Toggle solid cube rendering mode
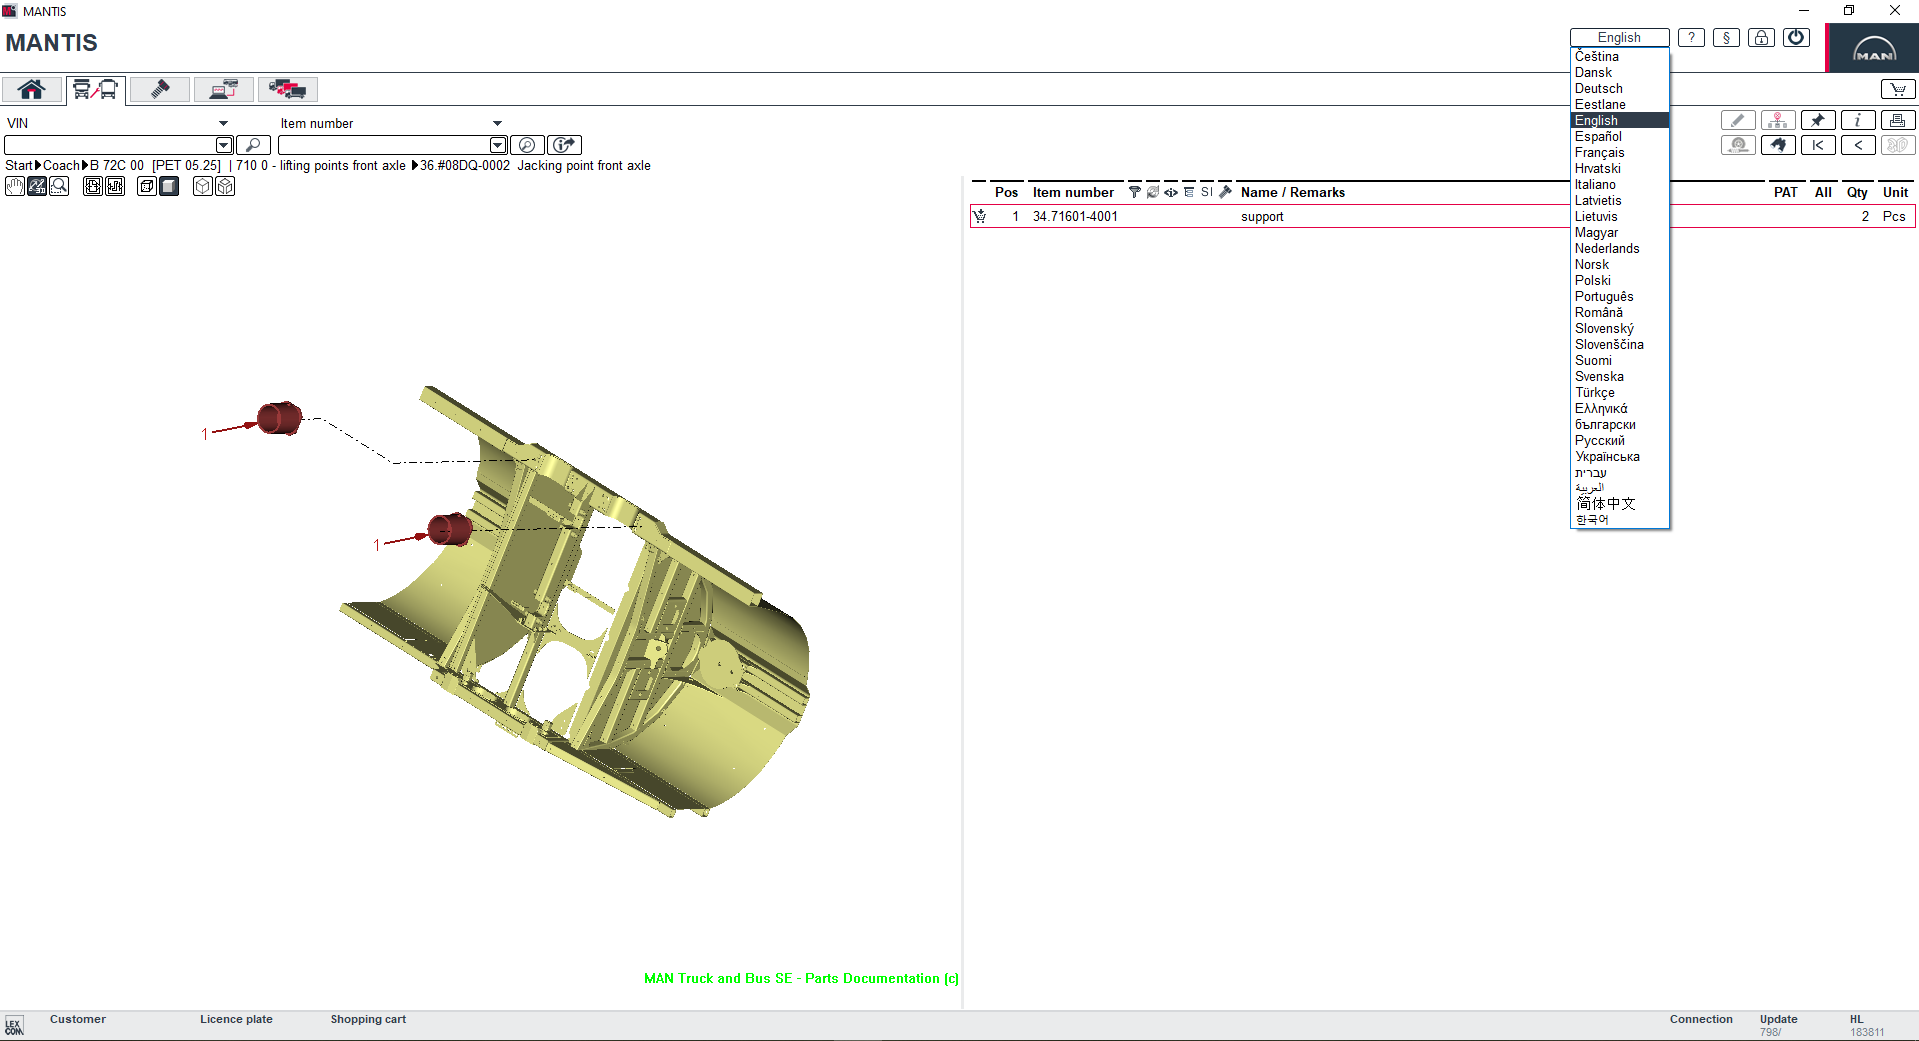1919x1041 pixels. point(169,186)
